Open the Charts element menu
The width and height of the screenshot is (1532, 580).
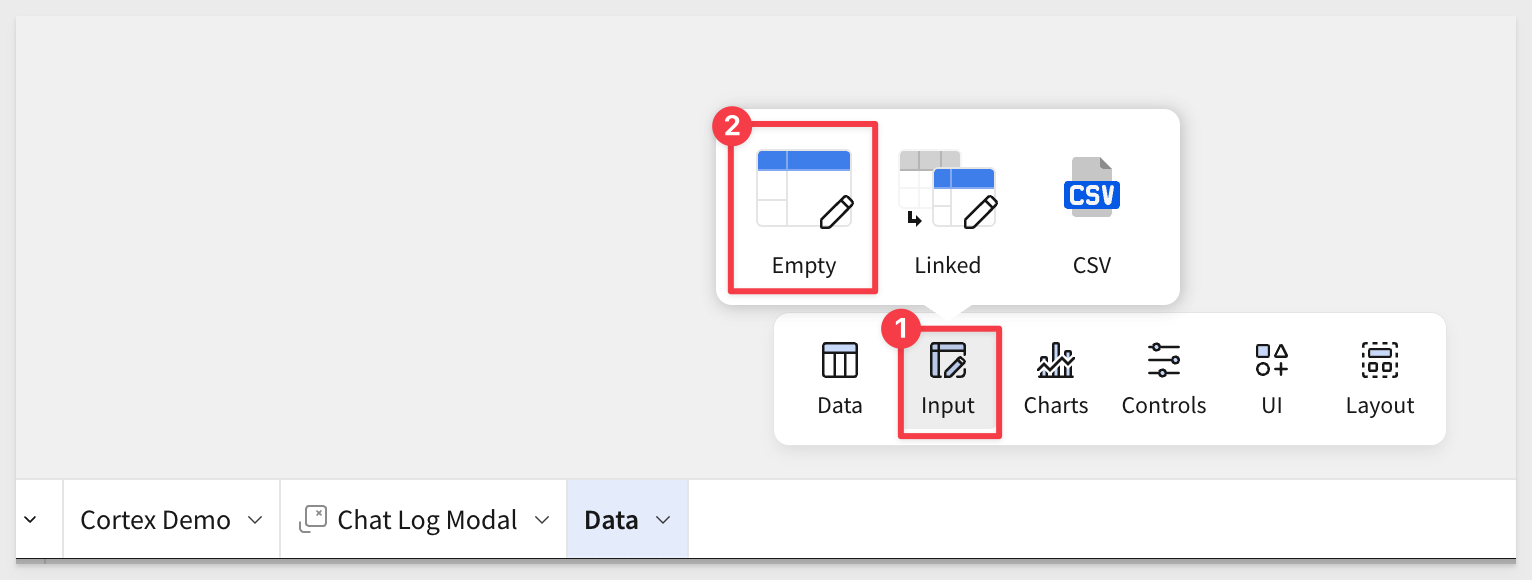coord(1055,377)
